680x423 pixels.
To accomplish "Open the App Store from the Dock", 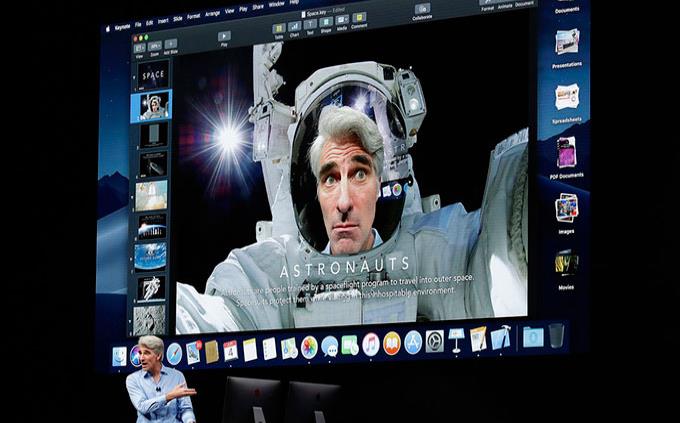I will pyautogui.click(x=413, y=342).
